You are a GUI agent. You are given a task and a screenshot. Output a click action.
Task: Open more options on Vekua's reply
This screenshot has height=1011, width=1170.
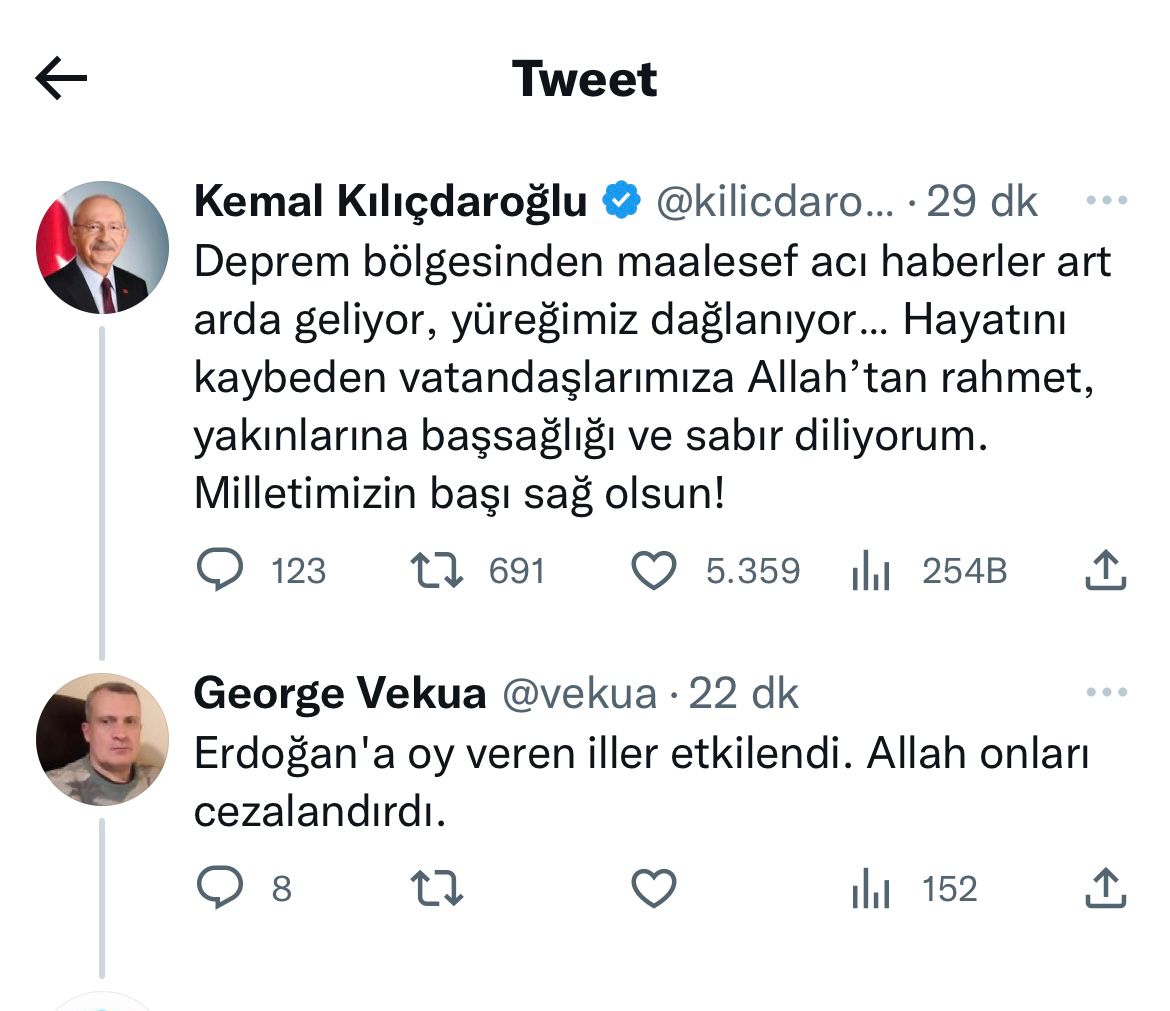1106,692
